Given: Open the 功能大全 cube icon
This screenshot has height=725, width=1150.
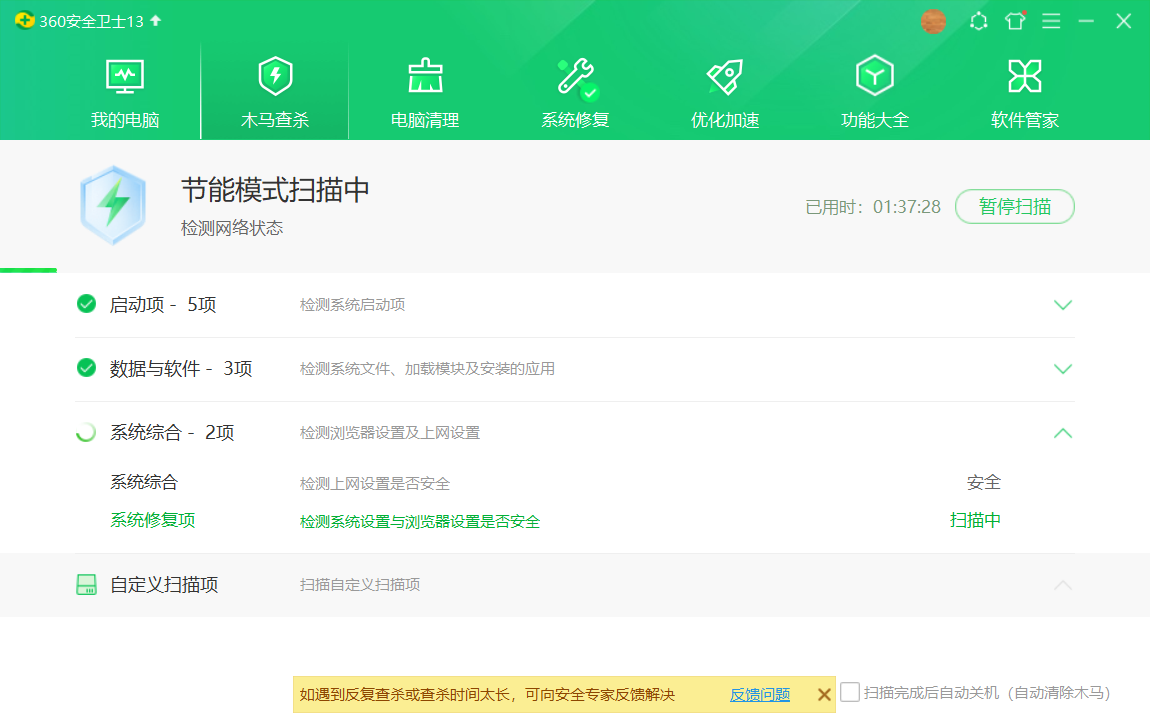Looking at the screenshot, I should pyautogui.click(x=874, y=76).
